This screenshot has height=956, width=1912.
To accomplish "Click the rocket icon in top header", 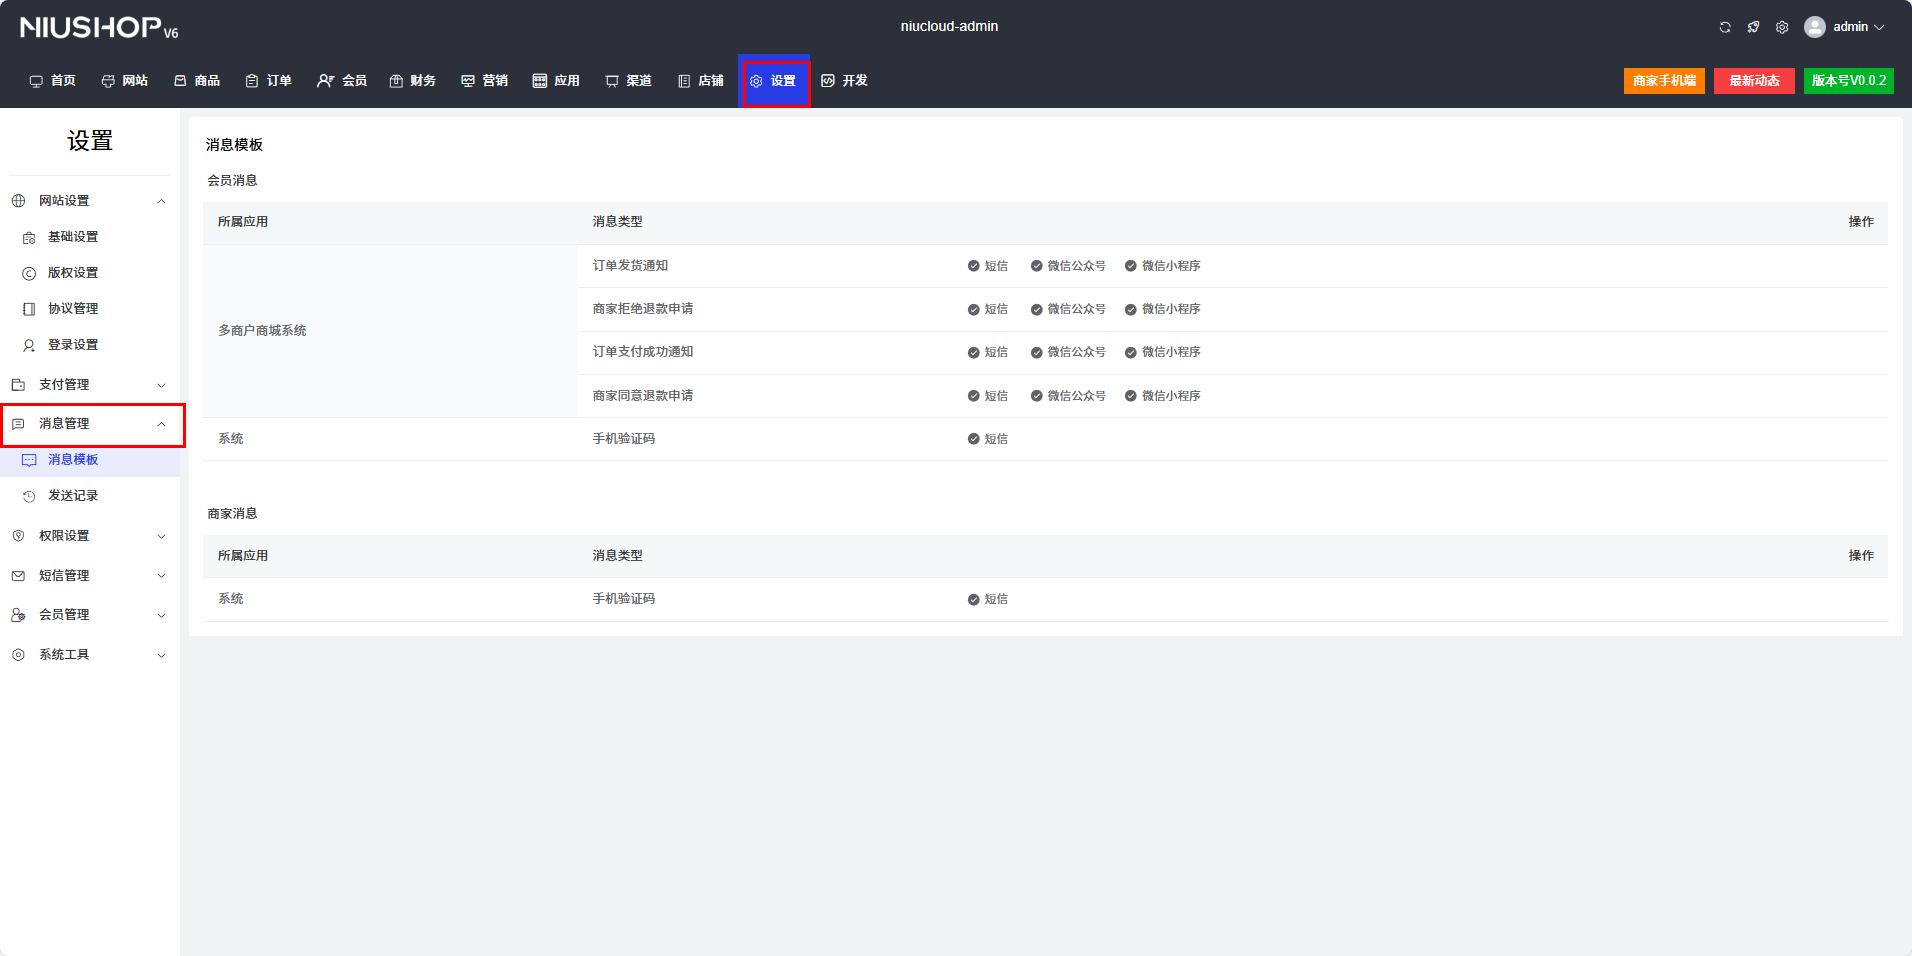I will coord(1753,27).
